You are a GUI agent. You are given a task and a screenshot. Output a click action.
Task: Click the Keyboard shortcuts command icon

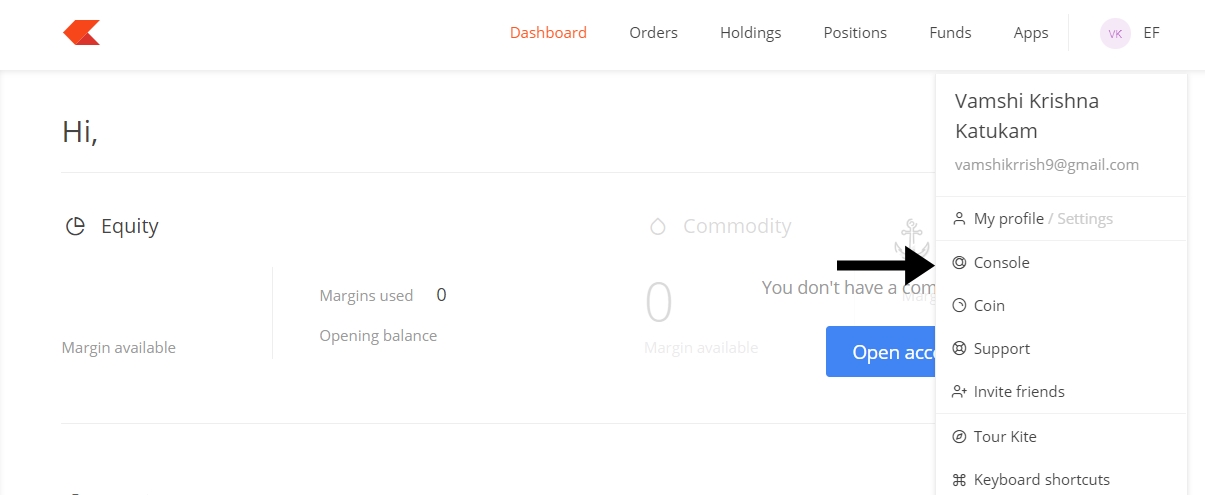pos(959,480)
